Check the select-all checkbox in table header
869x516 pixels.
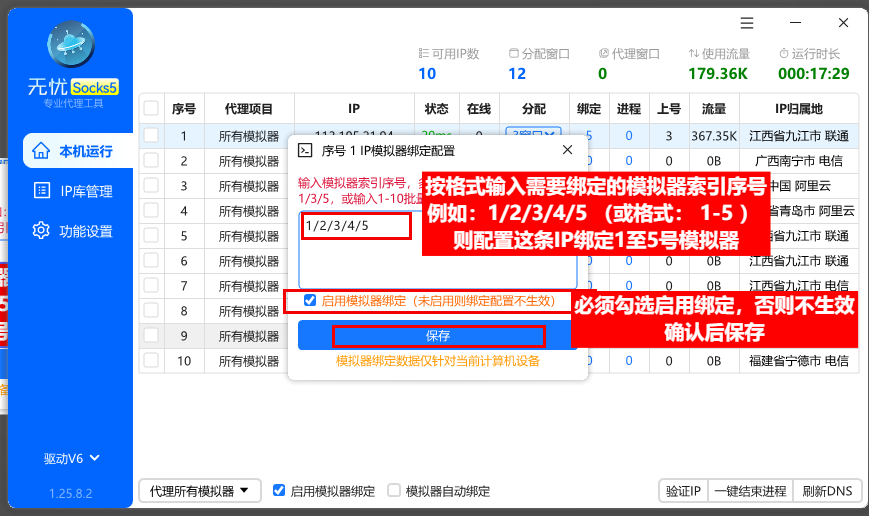(x=151, y=109)
